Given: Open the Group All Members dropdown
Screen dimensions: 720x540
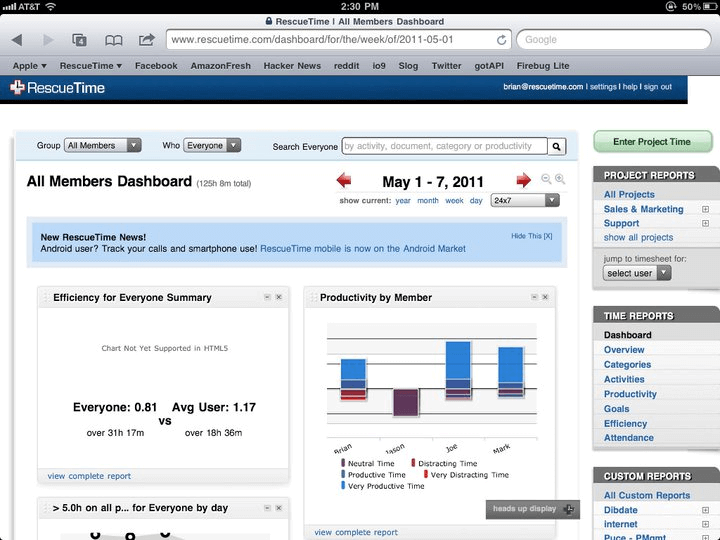Looking at the screenshot, I should (x=103, y=146).
